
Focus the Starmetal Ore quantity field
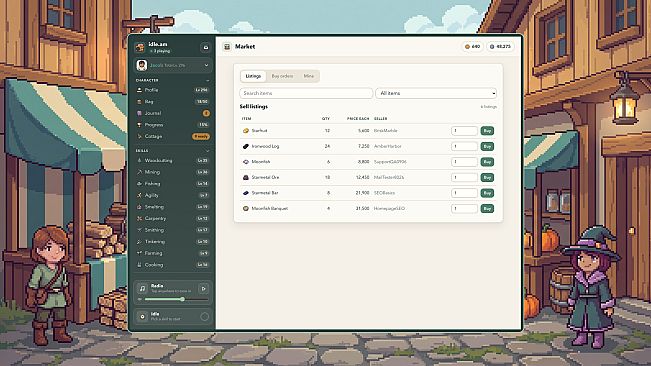464,177
